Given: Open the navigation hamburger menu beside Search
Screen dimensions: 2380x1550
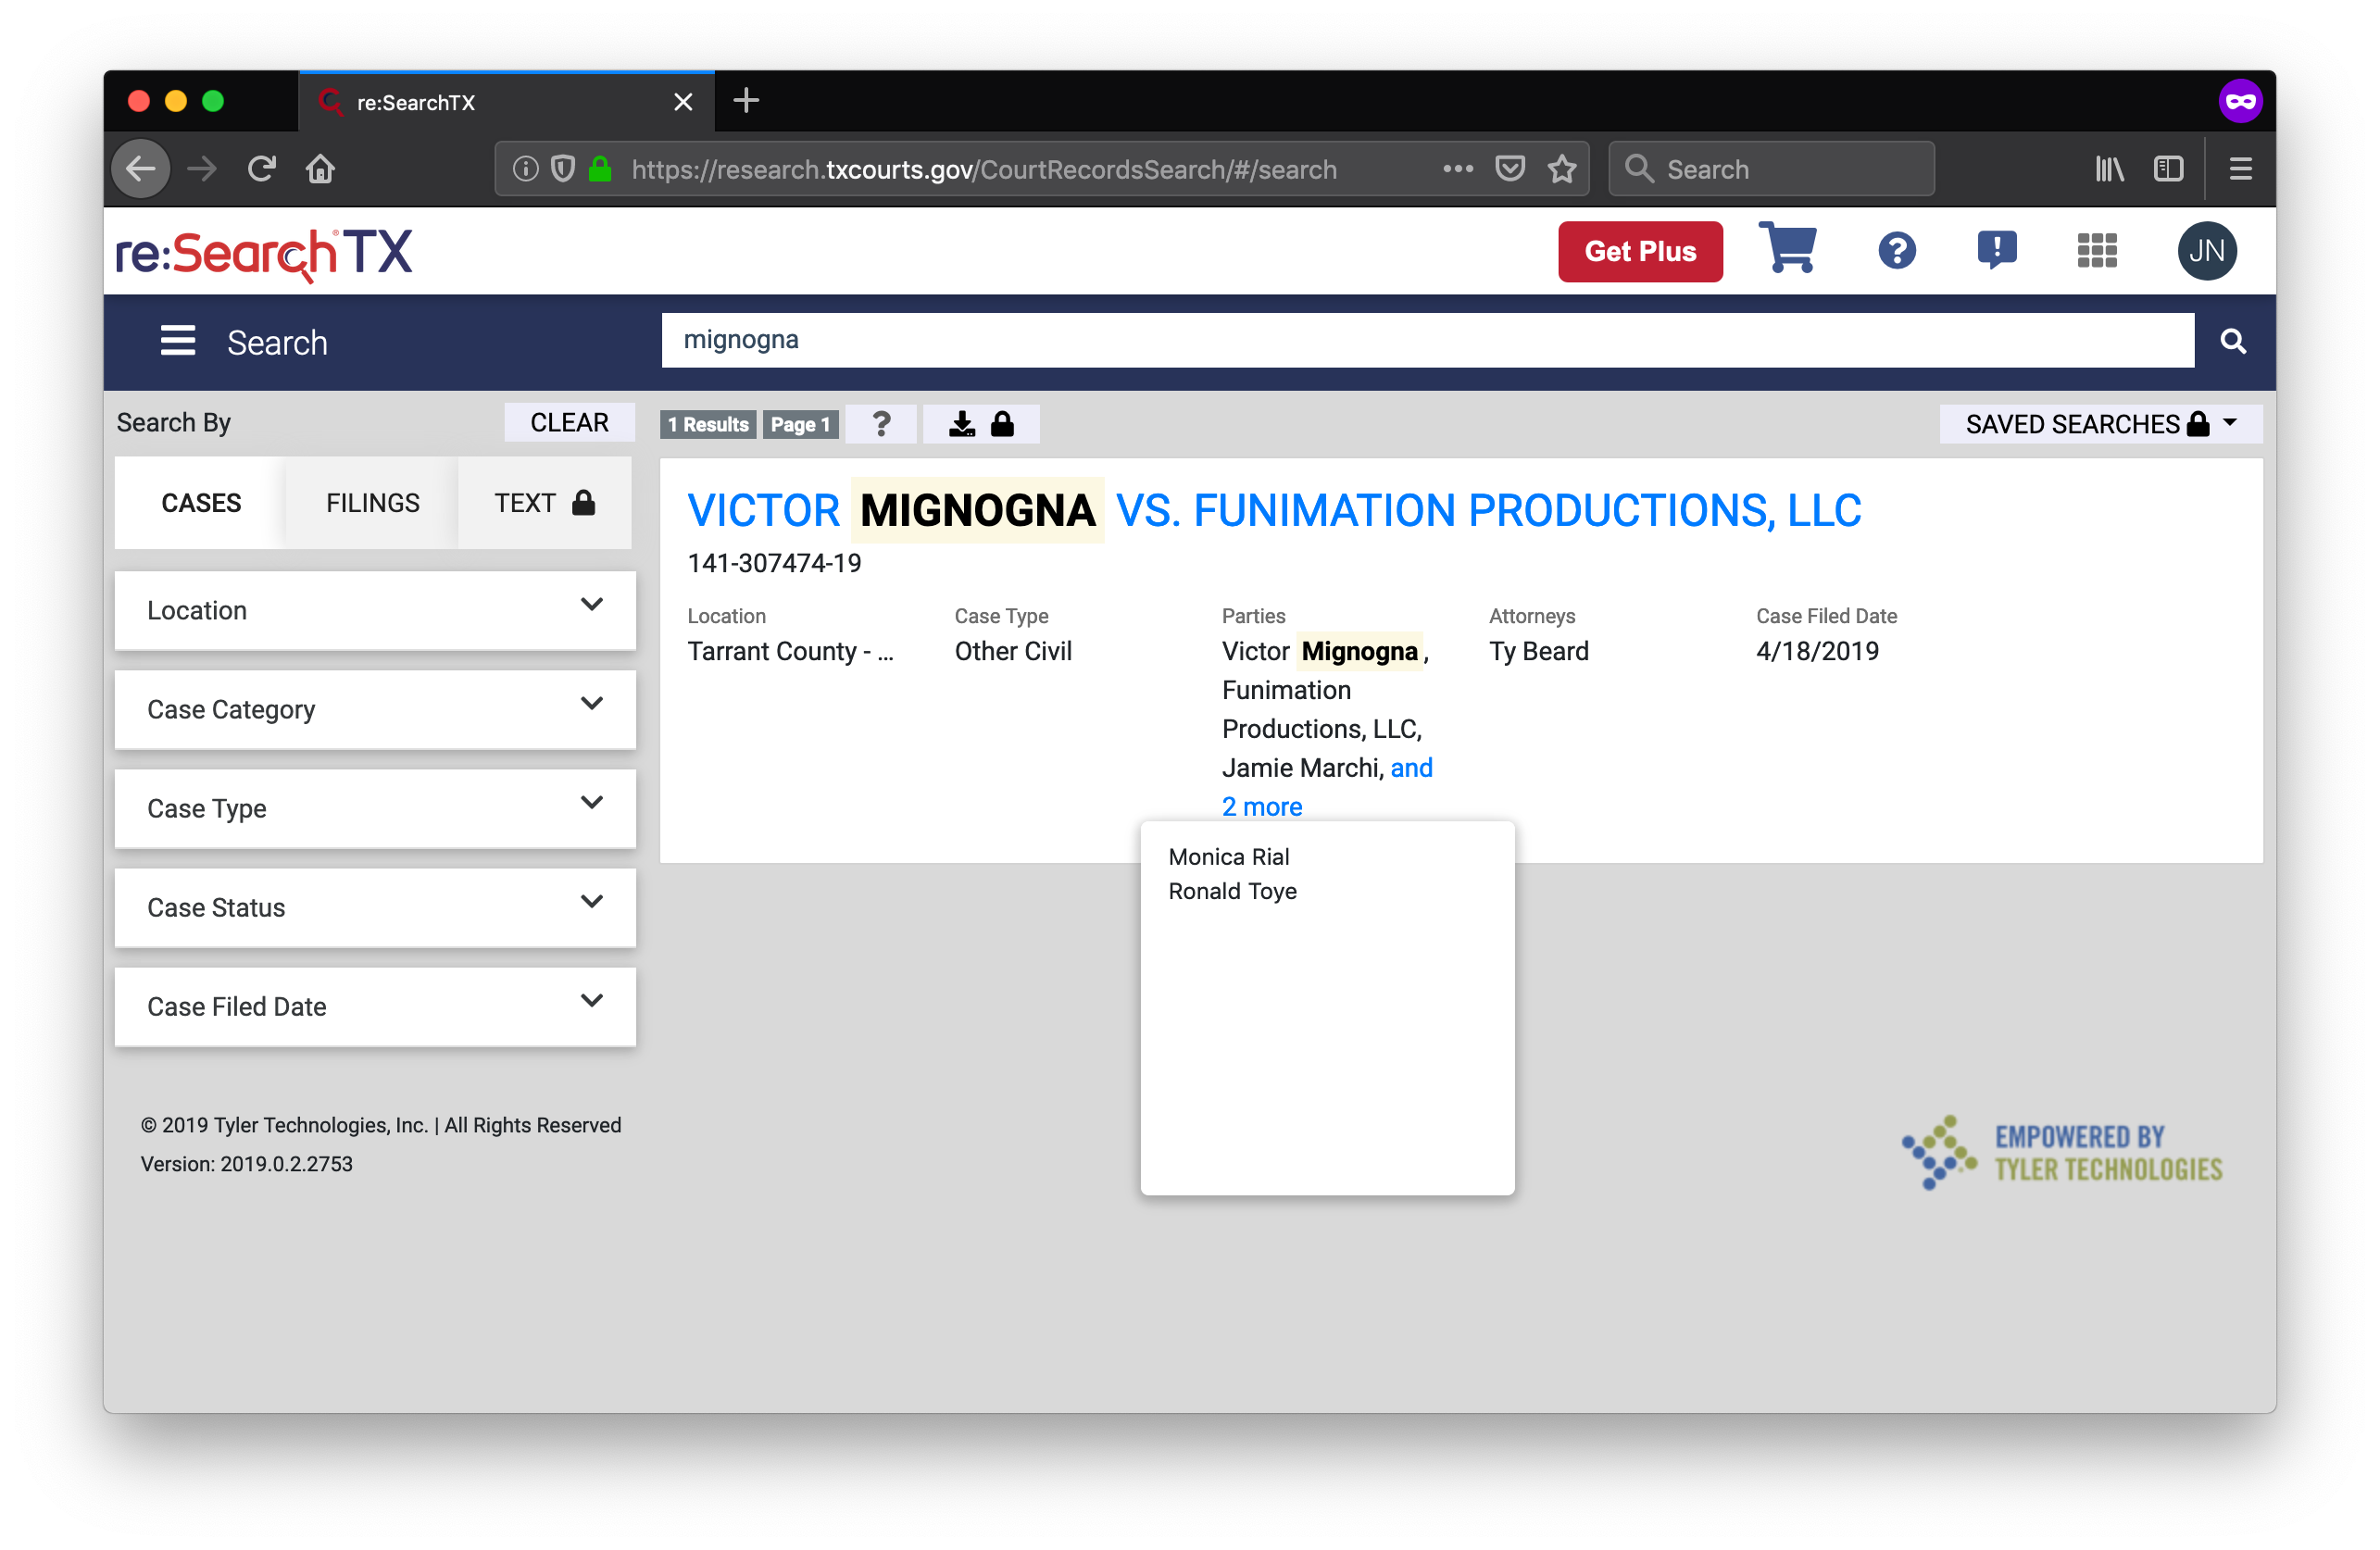Looking at the screenshot, I should (178, 341).
